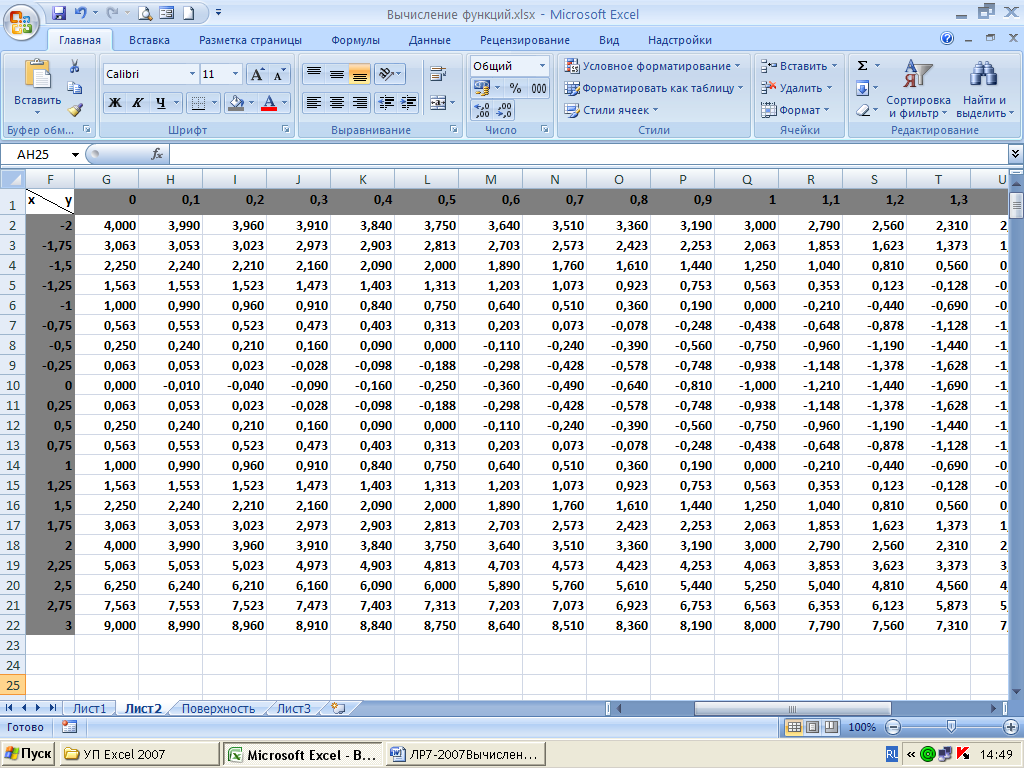This screenshot has height=768, width=1024.
Task: Open УП Excel 2007 taskbar folder
Action: (x=139, y=754)
